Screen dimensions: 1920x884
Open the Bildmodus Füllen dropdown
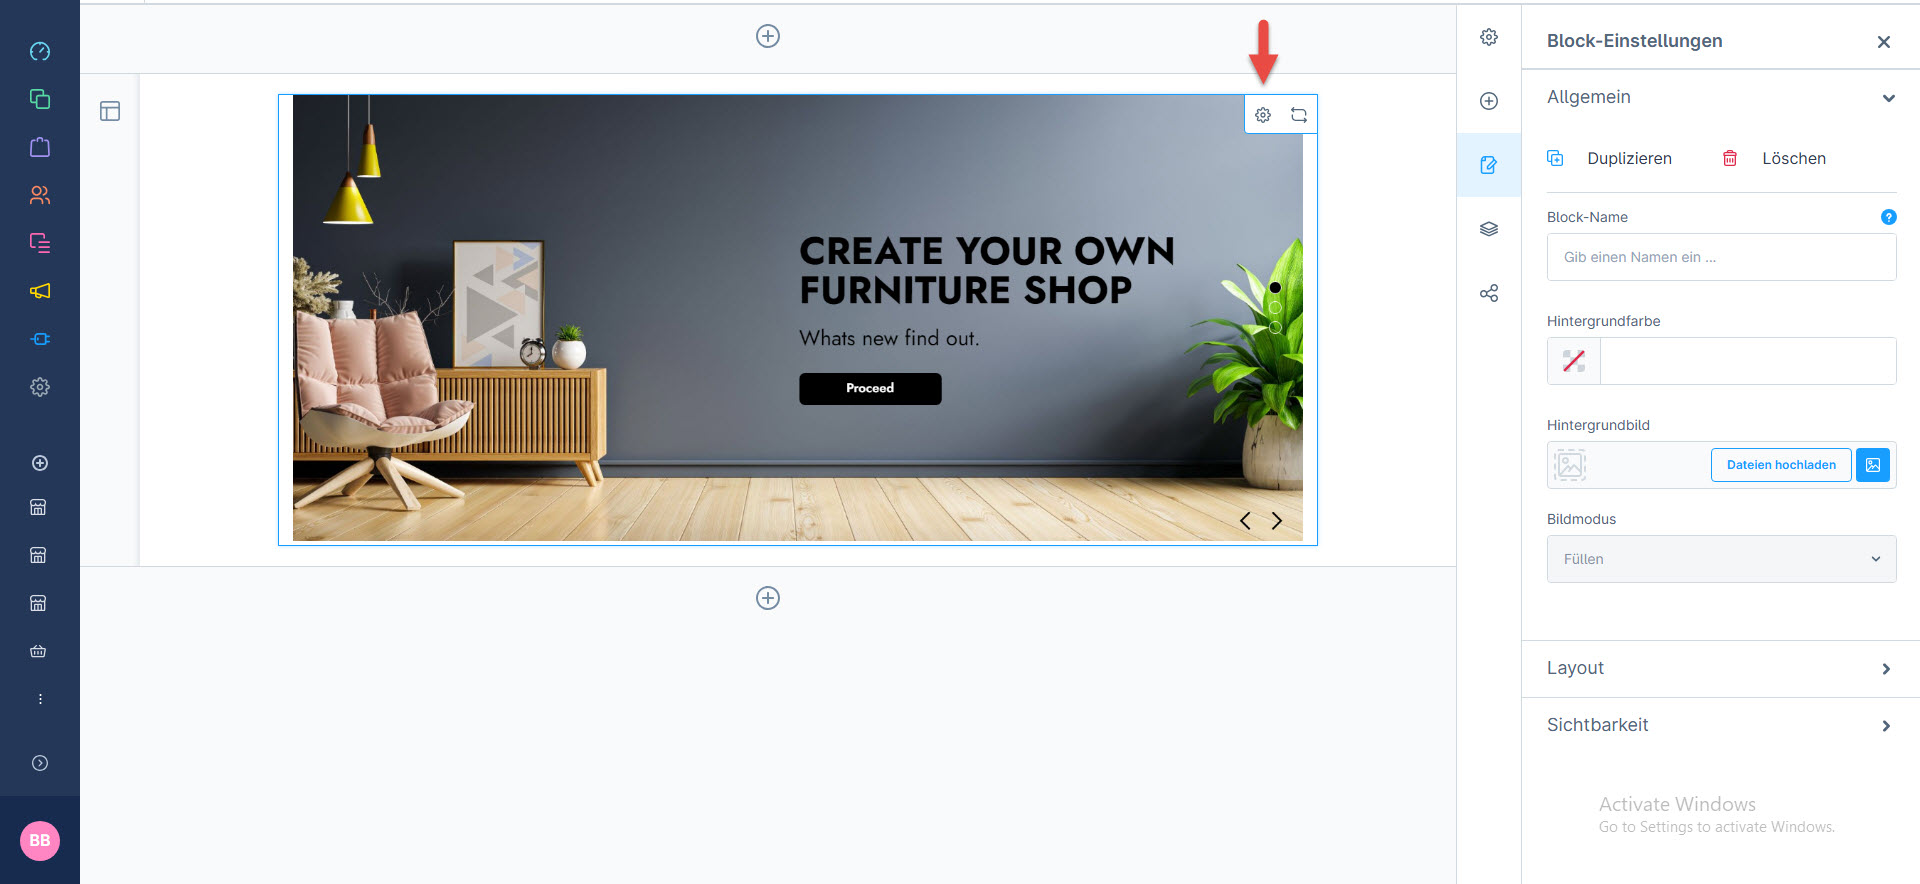(1721, 559)
